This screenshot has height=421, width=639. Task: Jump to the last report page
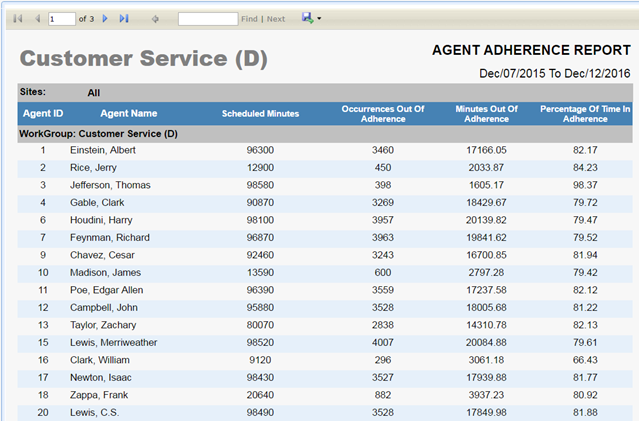[124, 19]
